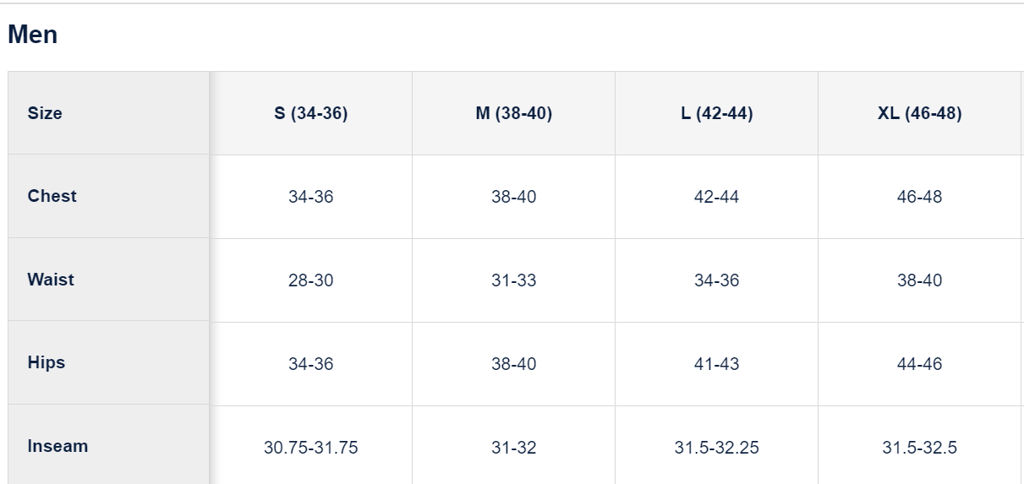Click the XL chest value 46-48
The image size is (1024, 484).
coord(920,197)
